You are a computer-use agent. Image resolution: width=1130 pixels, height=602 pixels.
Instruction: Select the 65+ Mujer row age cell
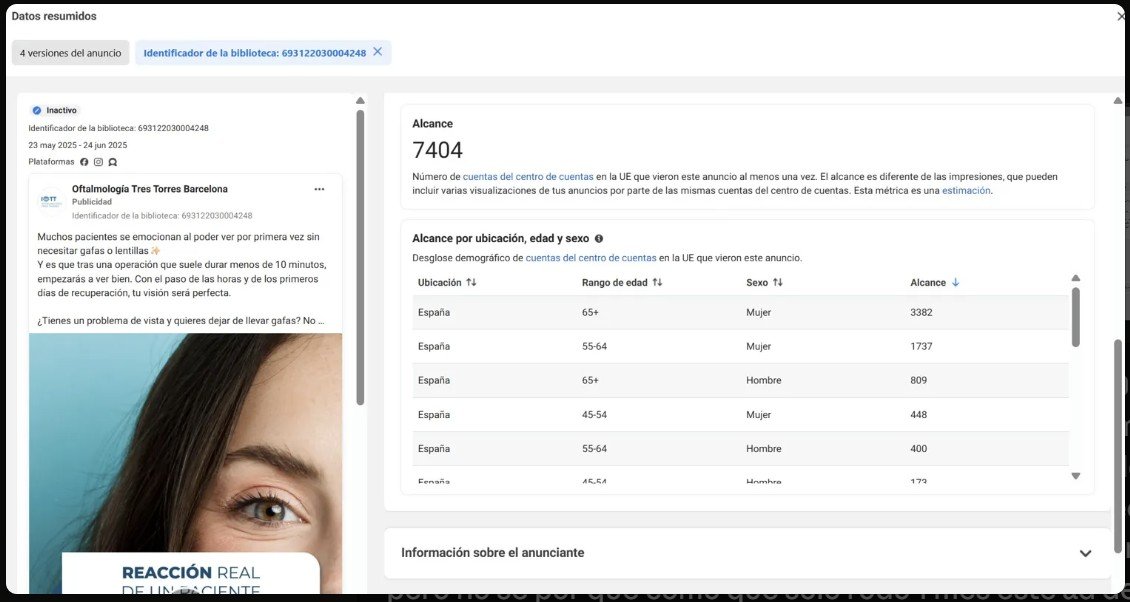click(590, 312)
